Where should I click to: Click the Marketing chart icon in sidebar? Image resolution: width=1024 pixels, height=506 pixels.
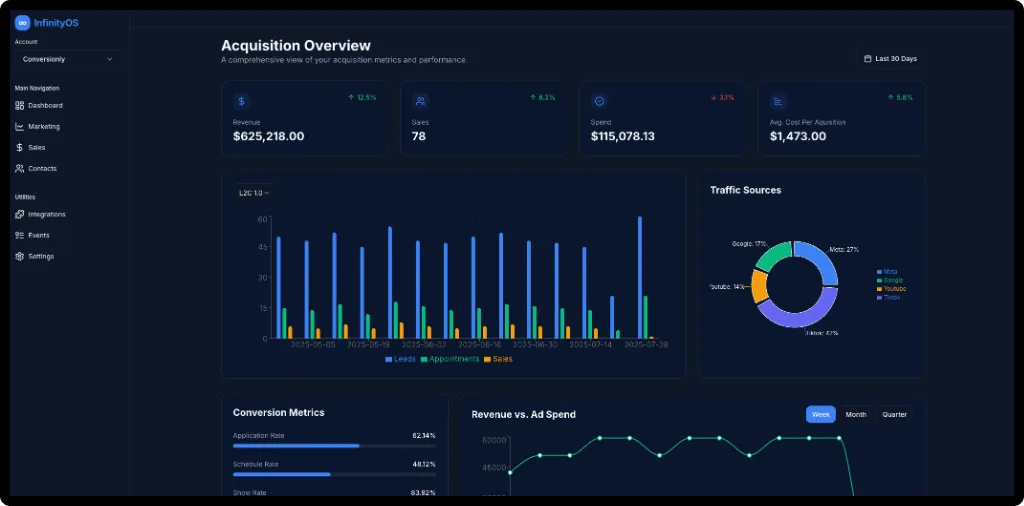pos(20,127)
